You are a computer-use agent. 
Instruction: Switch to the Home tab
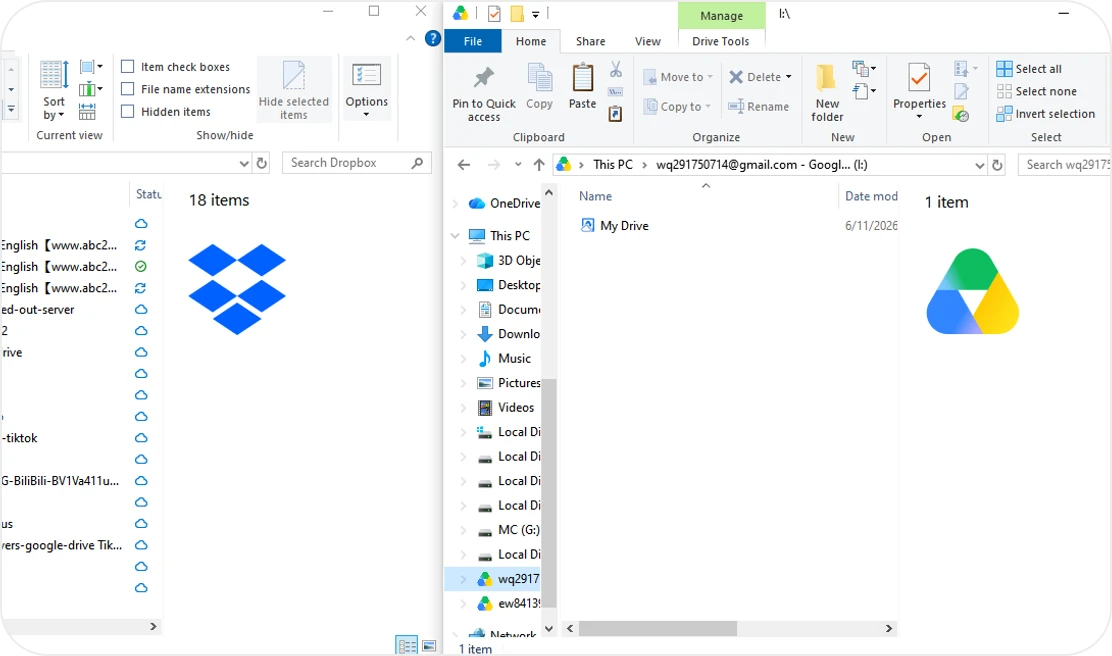[x=530, y=41]
